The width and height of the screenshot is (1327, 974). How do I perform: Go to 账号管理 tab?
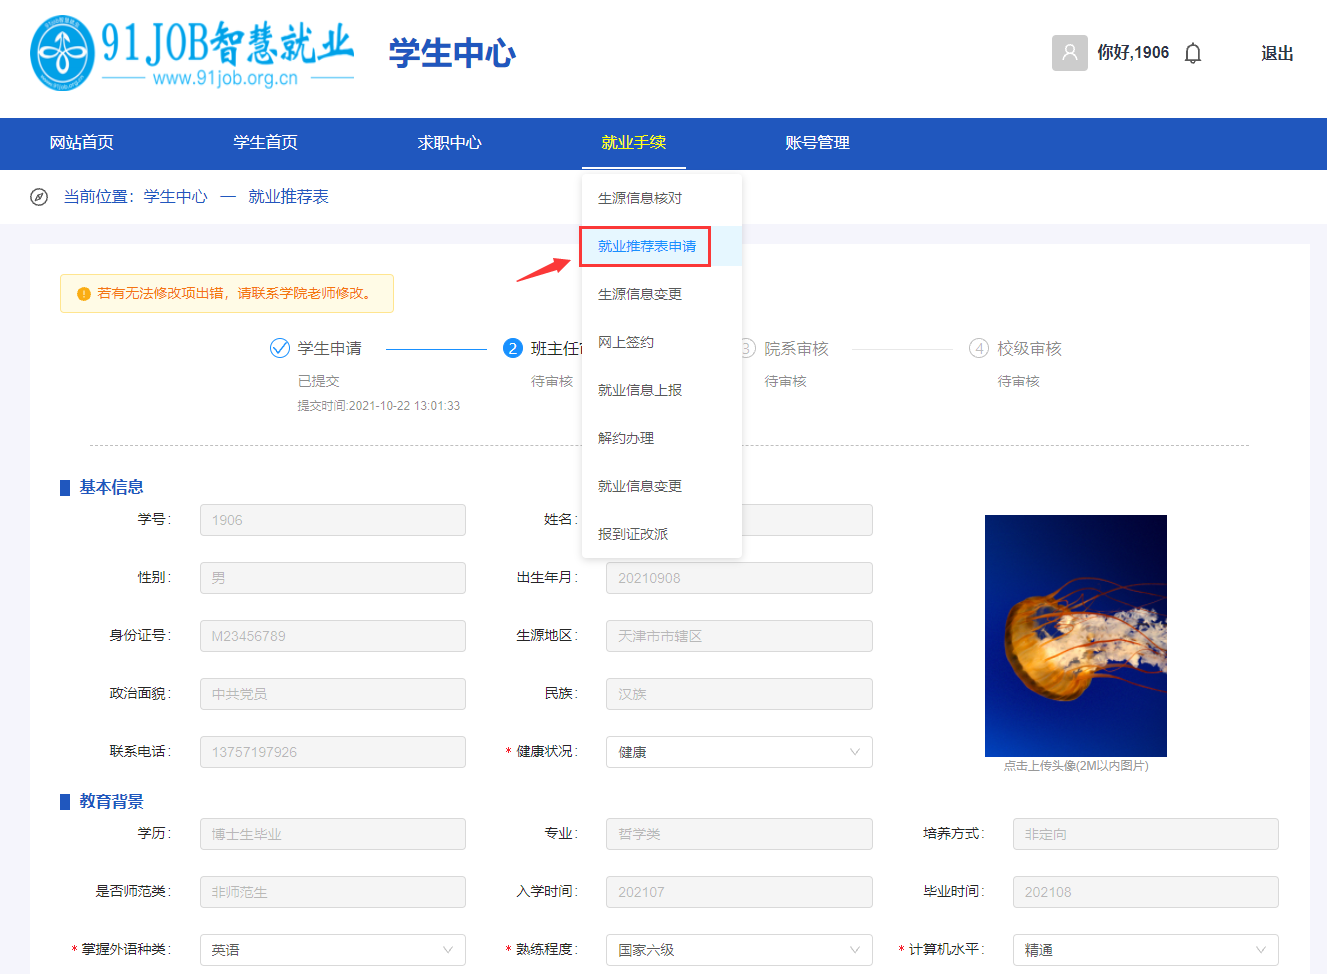coord(817,143)
